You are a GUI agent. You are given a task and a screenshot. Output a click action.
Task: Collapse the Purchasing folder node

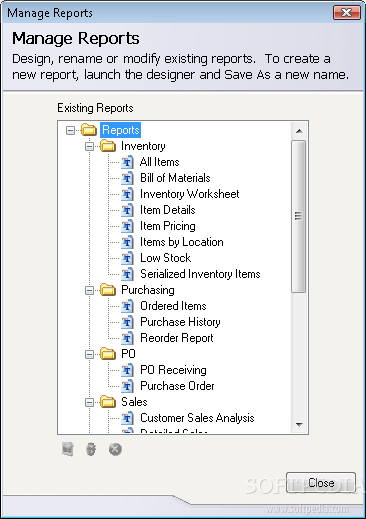pos(89,290)
